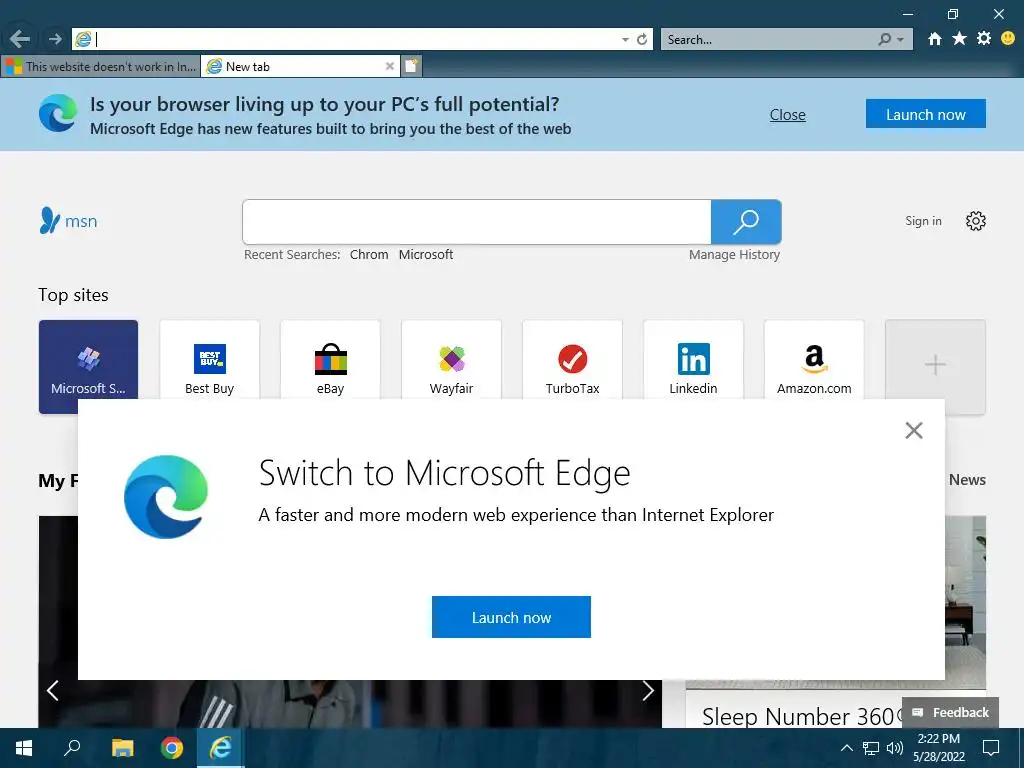Viewport: 1024px width, 768px height.
Task: Click the taskbar clock showing 2:22 PM
Action: pyautogui.click(x=938, y=748)
